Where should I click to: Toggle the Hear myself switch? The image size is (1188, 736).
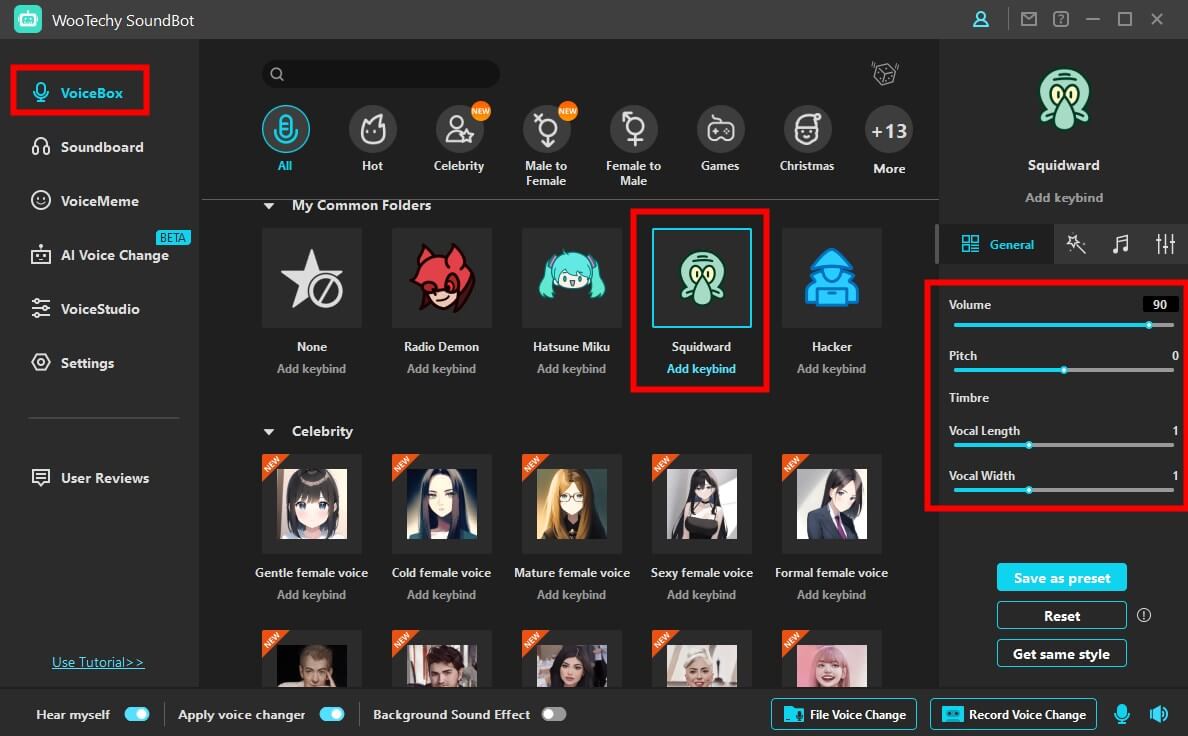[x=136, y=714]
